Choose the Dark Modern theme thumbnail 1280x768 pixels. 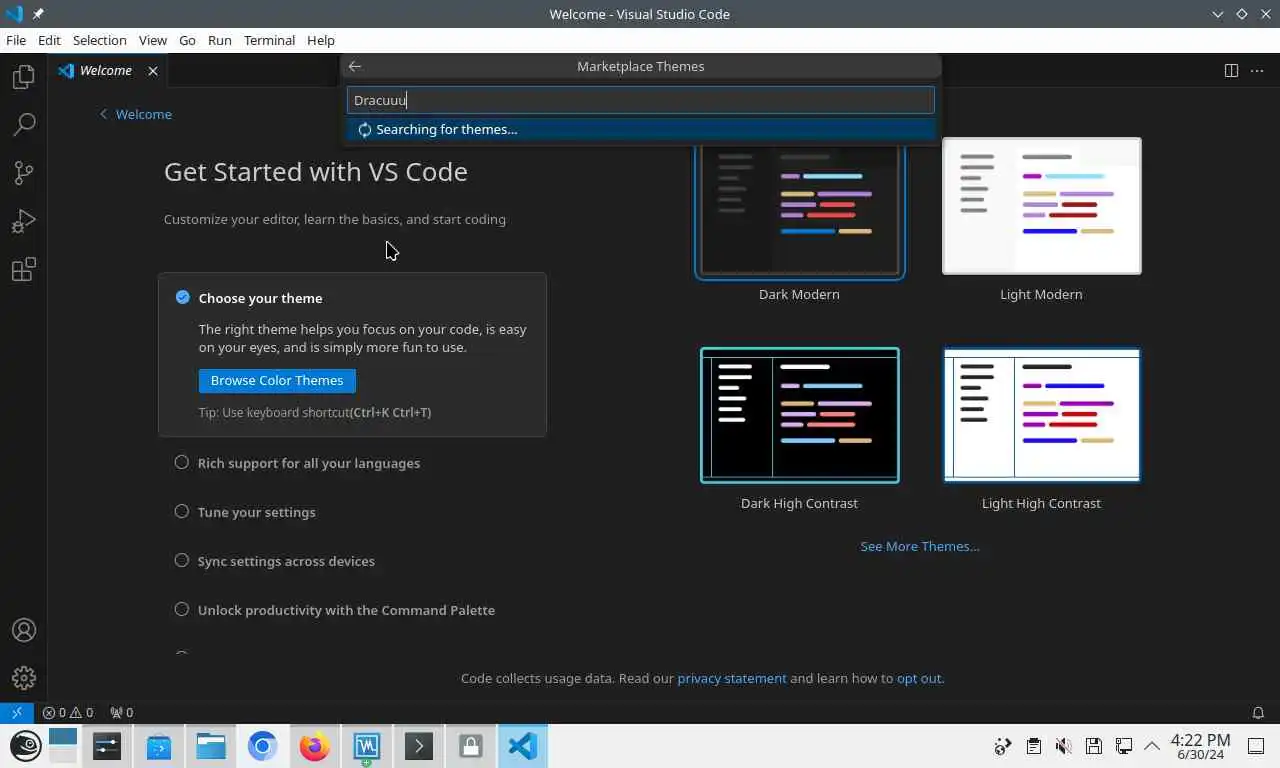point(800,209)
